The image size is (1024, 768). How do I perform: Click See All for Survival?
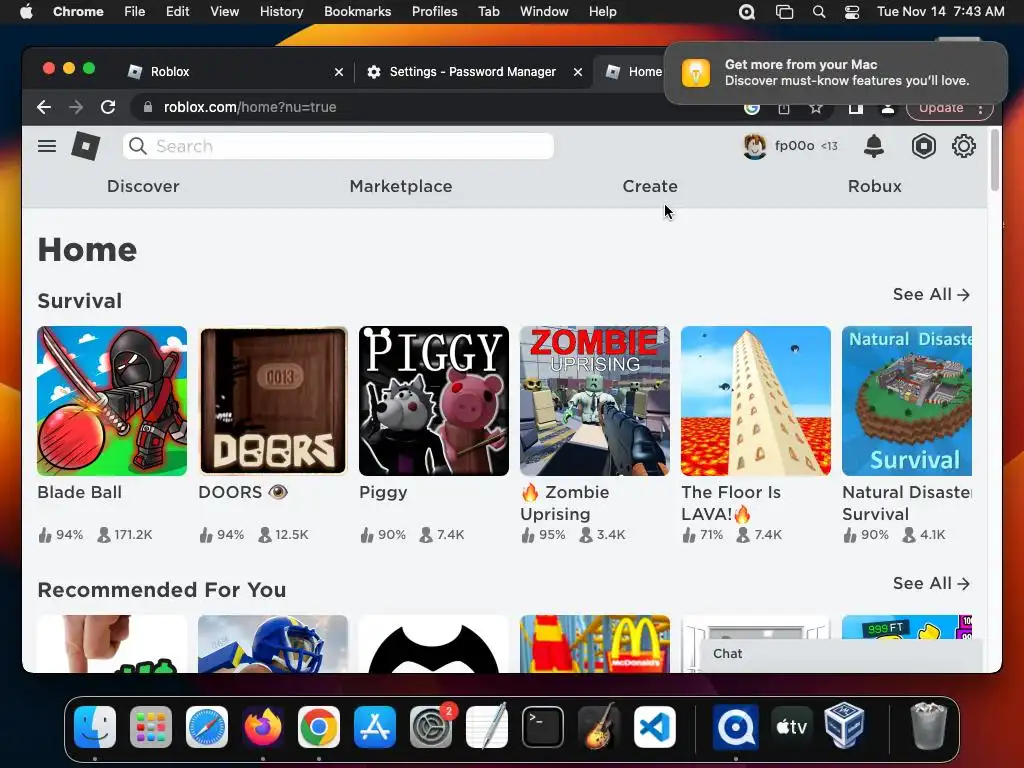coord(931,295)
